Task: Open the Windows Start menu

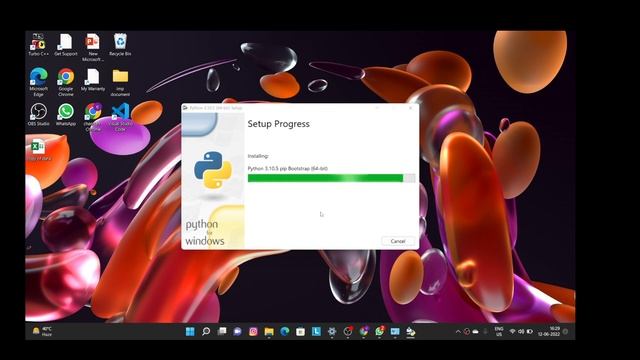Action: point(190,331)
